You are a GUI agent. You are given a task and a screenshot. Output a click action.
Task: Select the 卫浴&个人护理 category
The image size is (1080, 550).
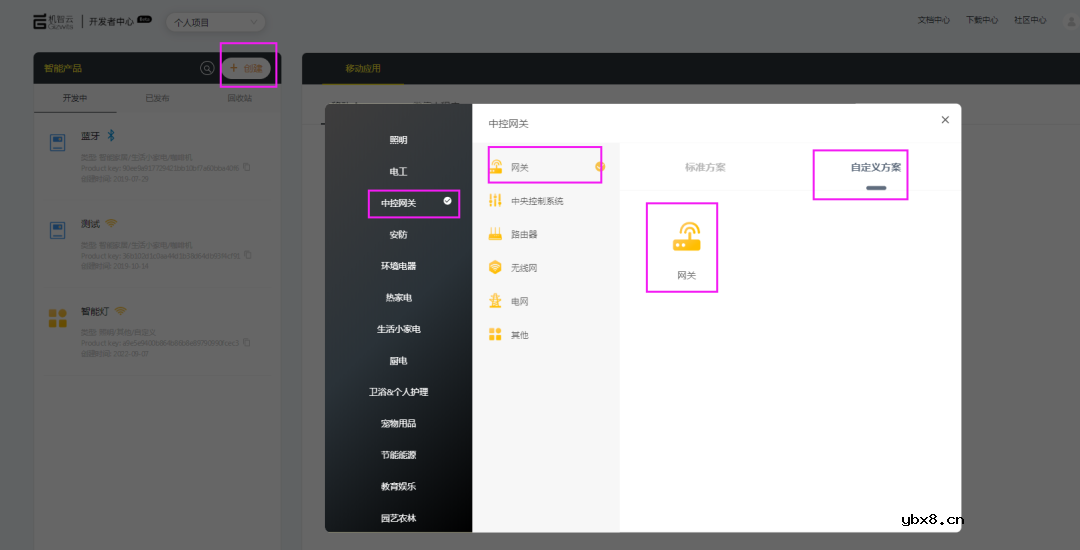pos(398,392)
